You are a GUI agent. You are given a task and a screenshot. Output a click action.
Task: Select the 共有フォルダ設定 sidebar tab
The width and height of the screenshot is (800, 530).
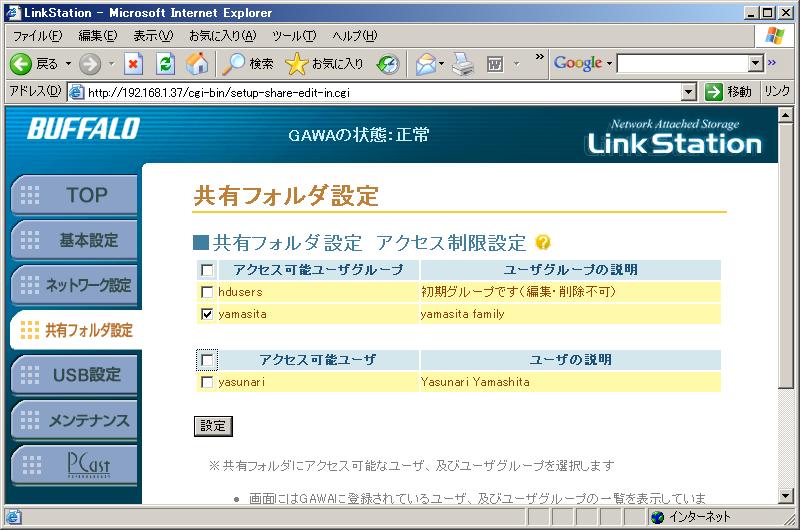tap(77, 330)
